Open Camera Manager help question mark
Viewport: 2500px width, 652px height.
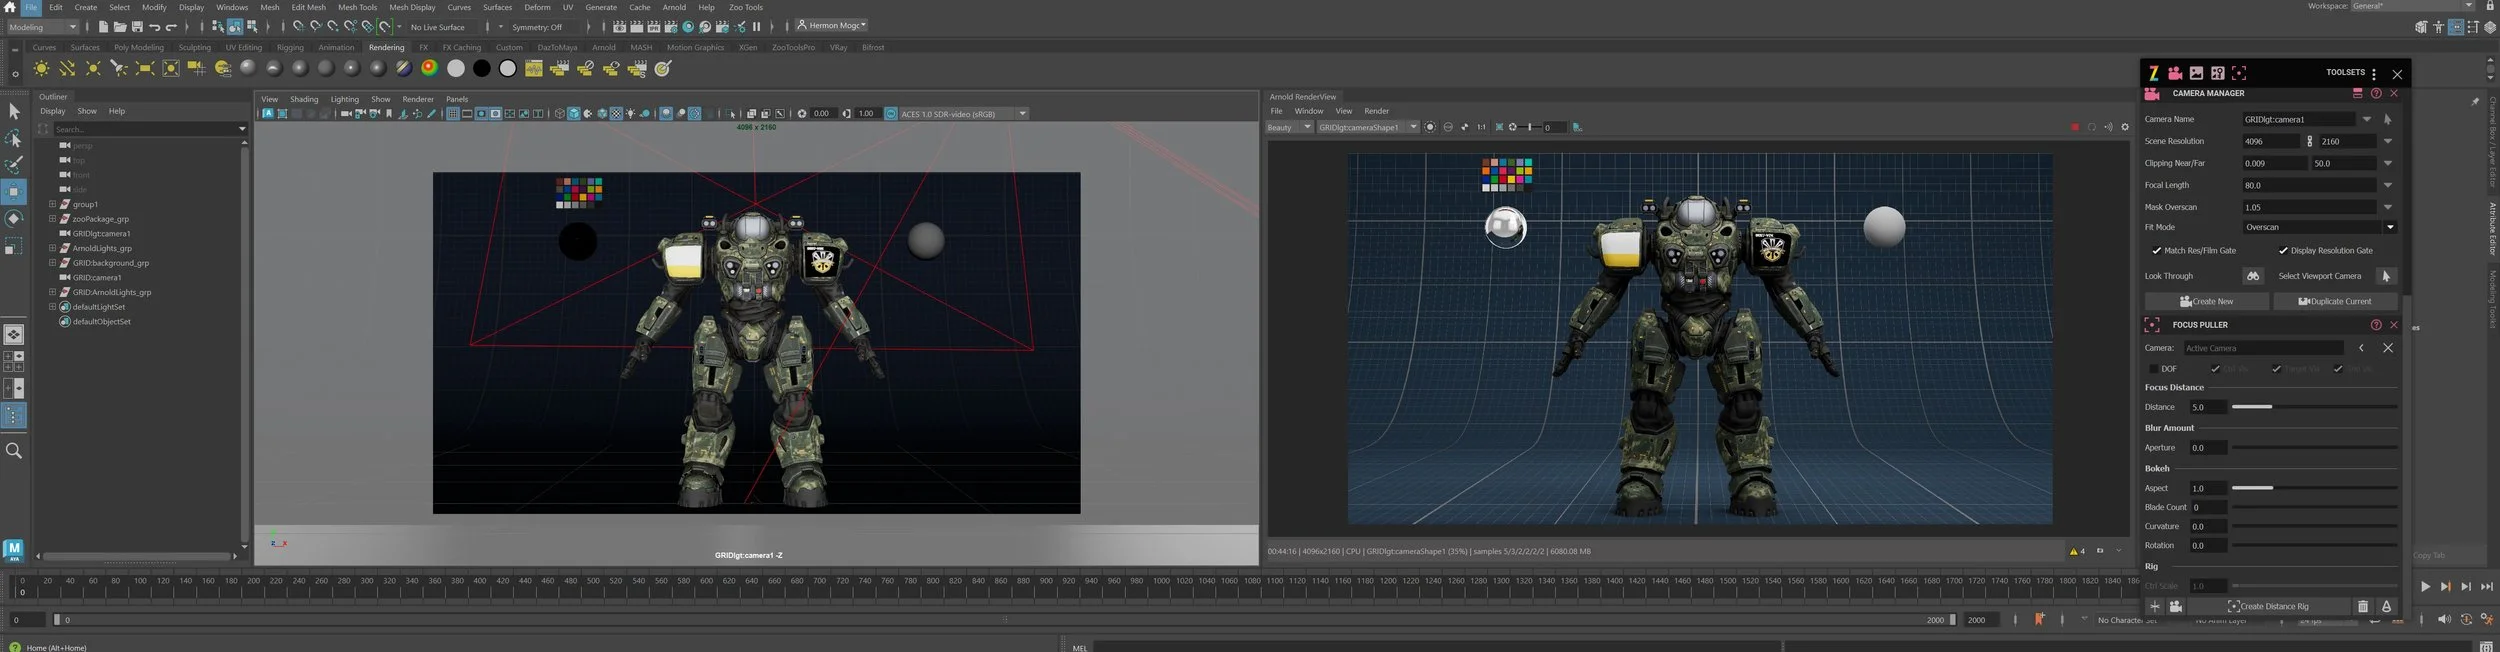(2376, 93)
